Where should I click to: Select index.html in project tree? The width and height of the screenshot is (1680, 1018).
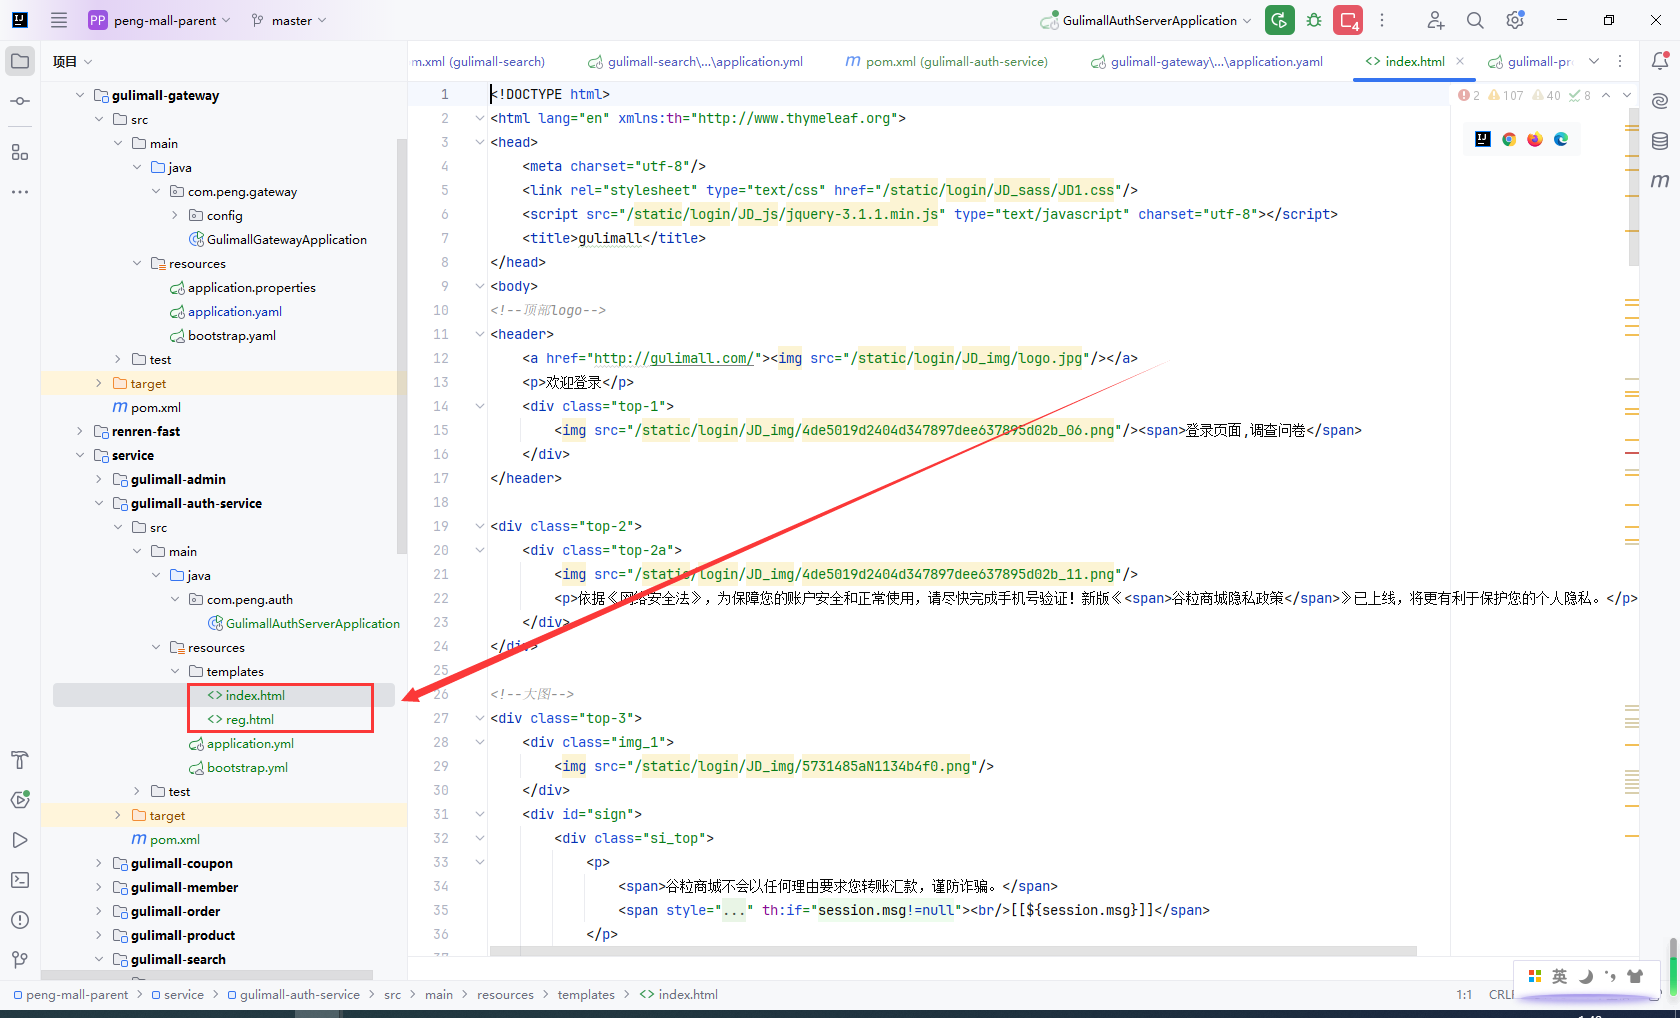[x=255, y=695]
